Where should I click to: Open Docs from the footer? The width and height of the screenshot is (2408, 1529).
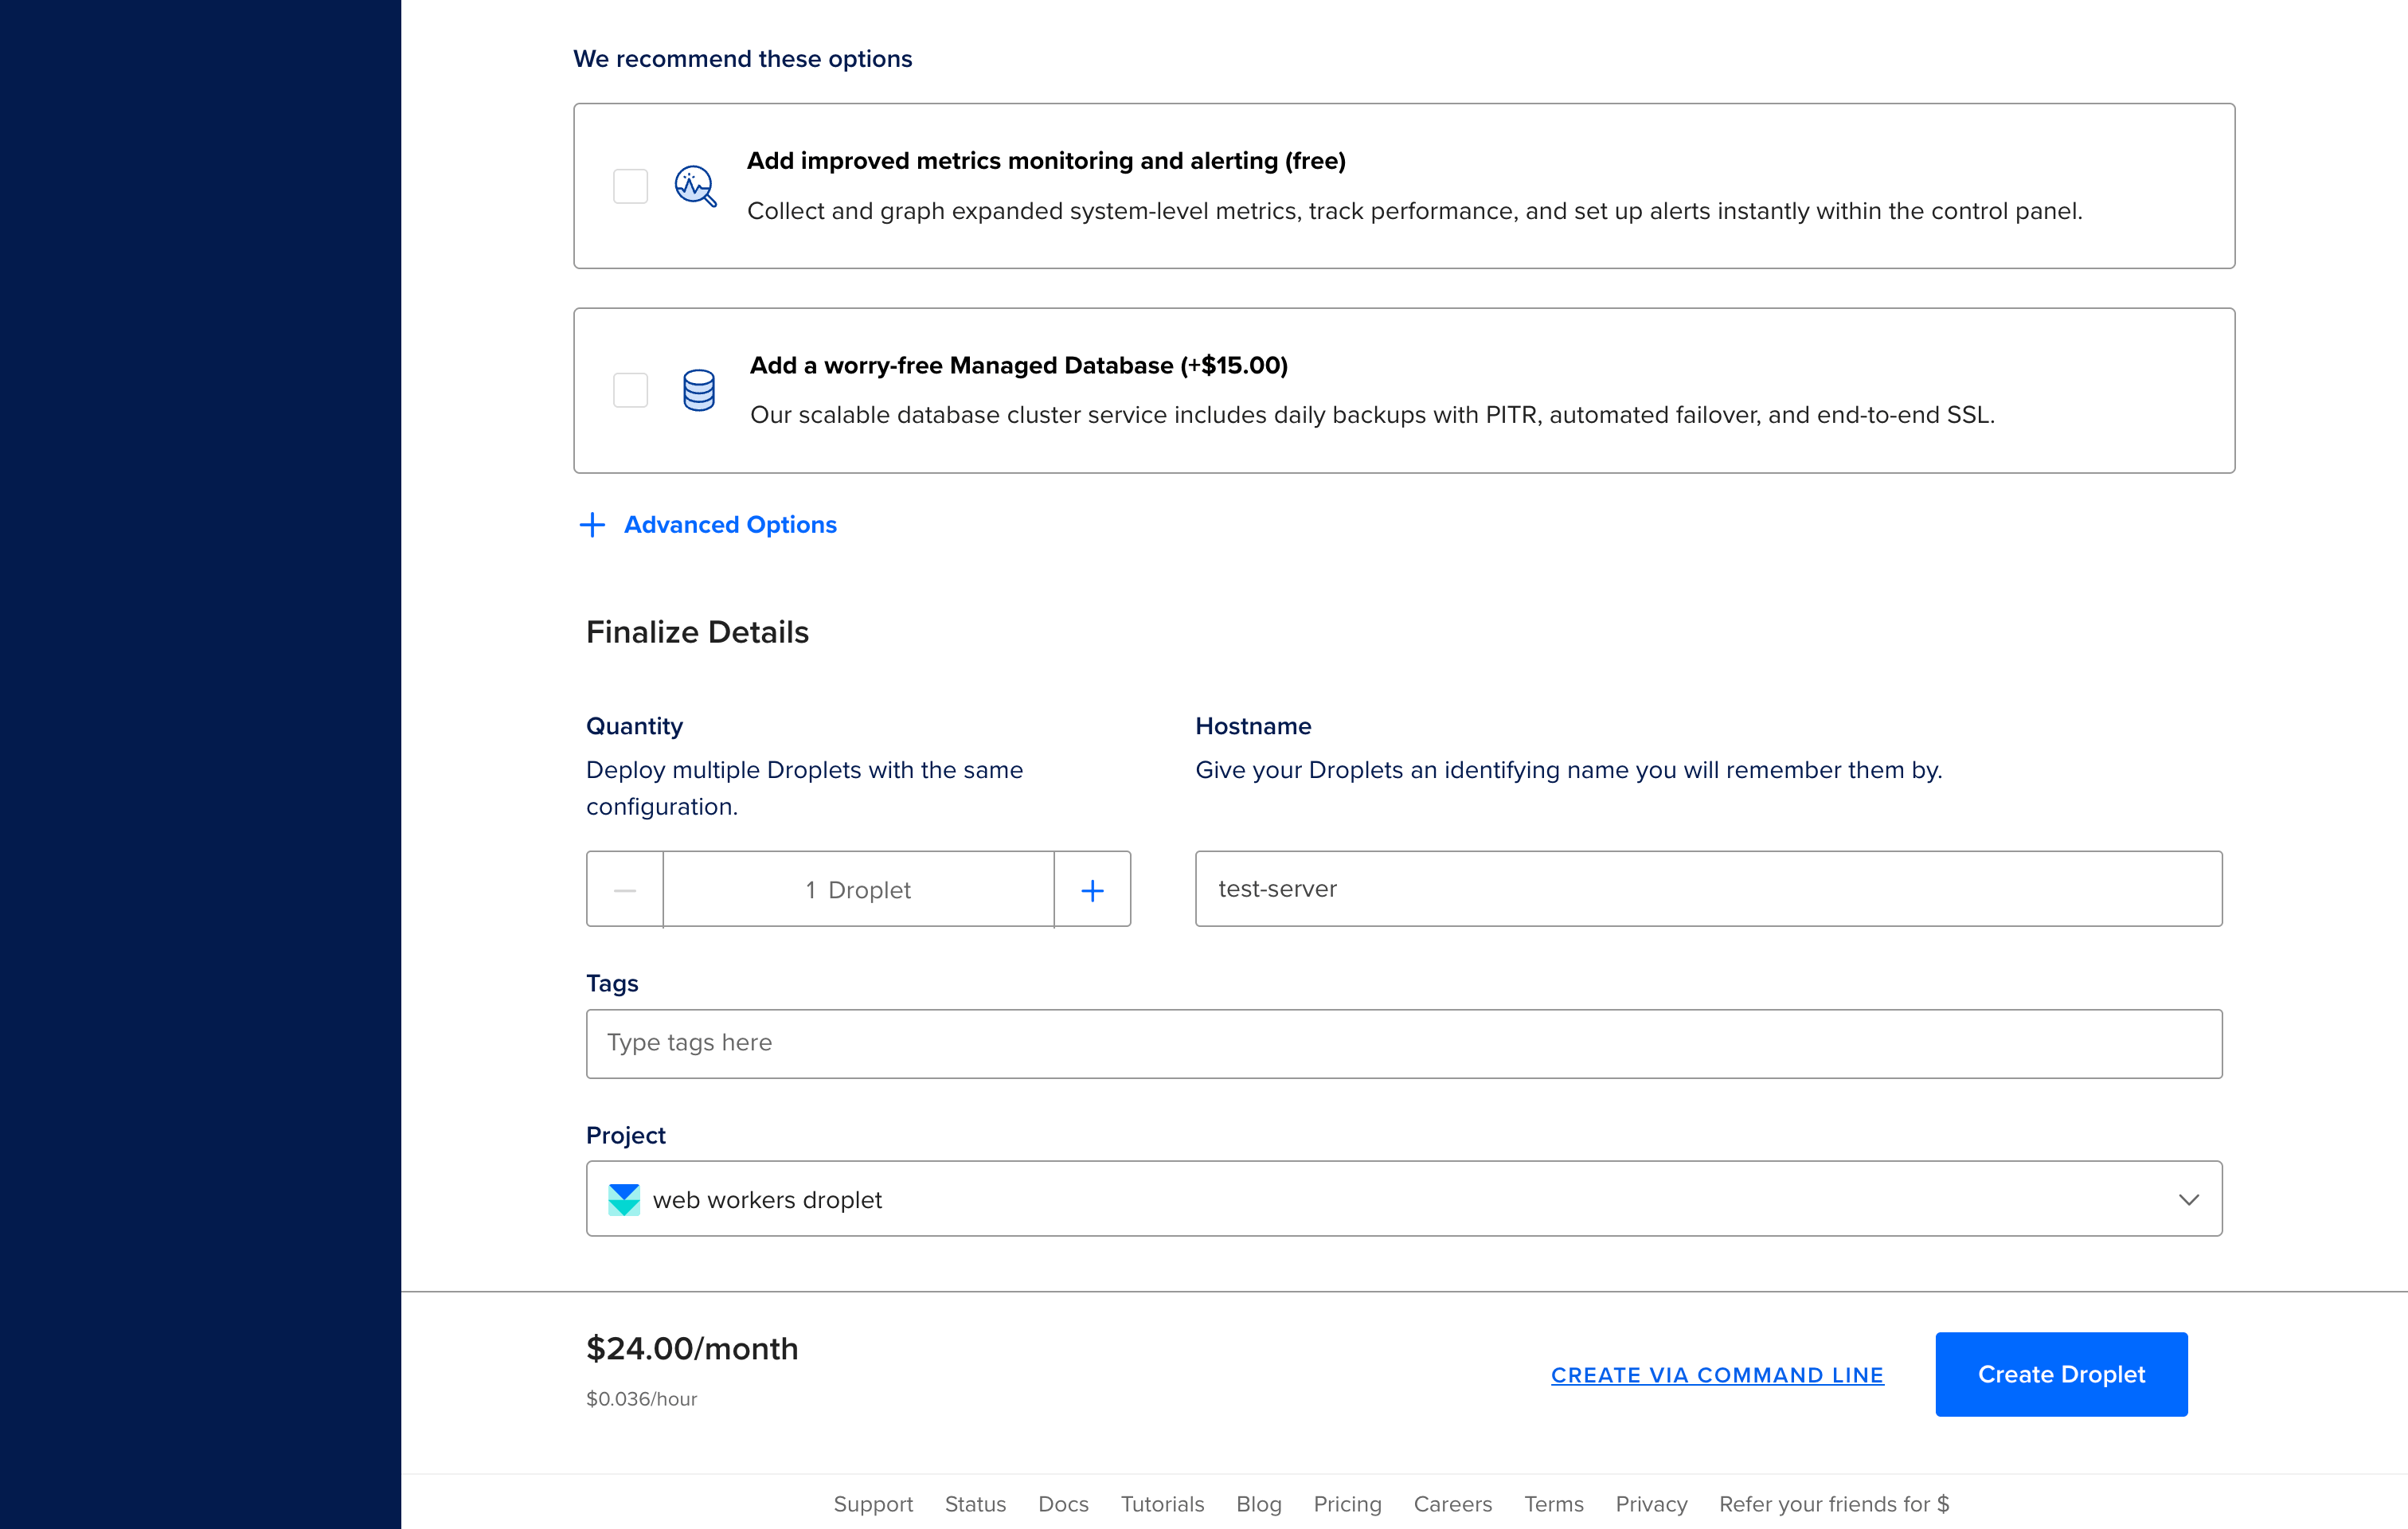tap(1062, 1504)
